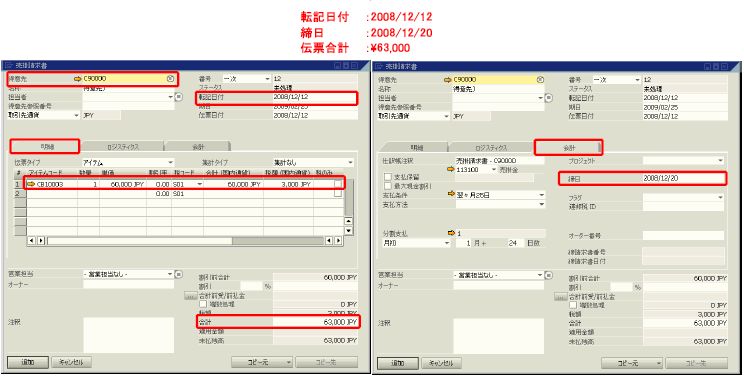Image resolution: width=744 pixels, height=376 pixels.
Task: Click the 締日 date field
Action: point(684,179)
